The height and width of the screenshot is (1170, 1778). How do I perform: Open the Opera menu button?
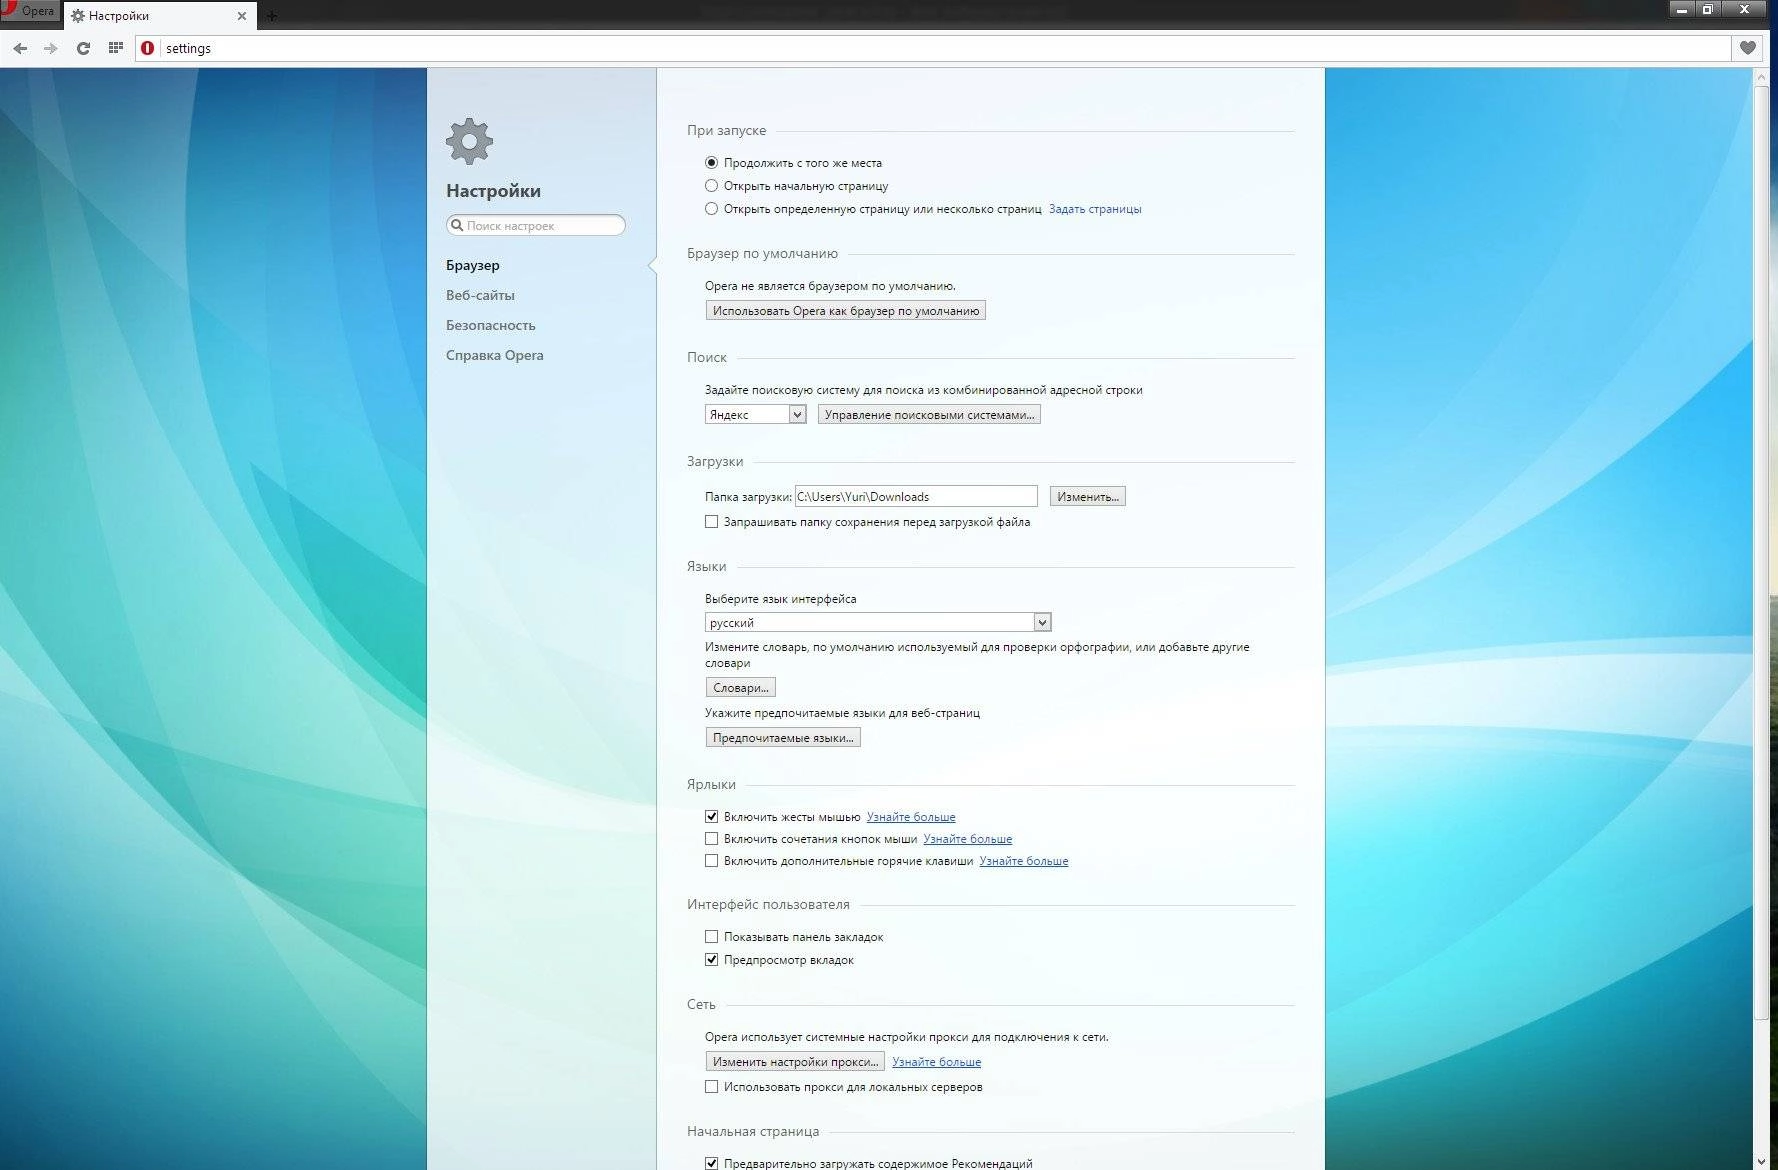[30, 11]
